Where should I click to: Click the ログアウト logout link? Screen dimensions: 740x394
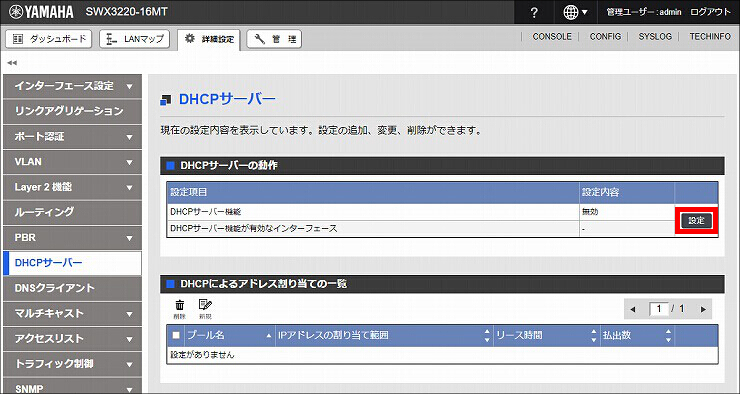[710, 12]
